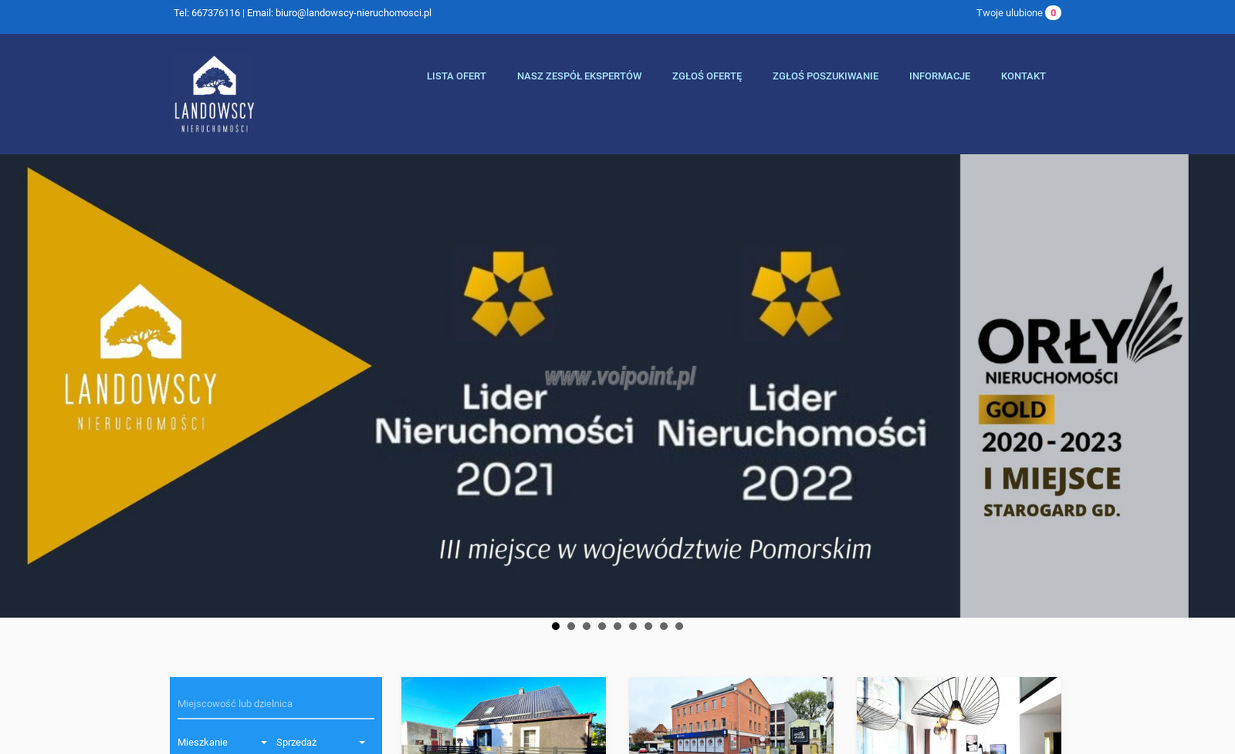Click the phone number 667376116
The width and height of the screenshot is (1235, 754).
[215, 13]
